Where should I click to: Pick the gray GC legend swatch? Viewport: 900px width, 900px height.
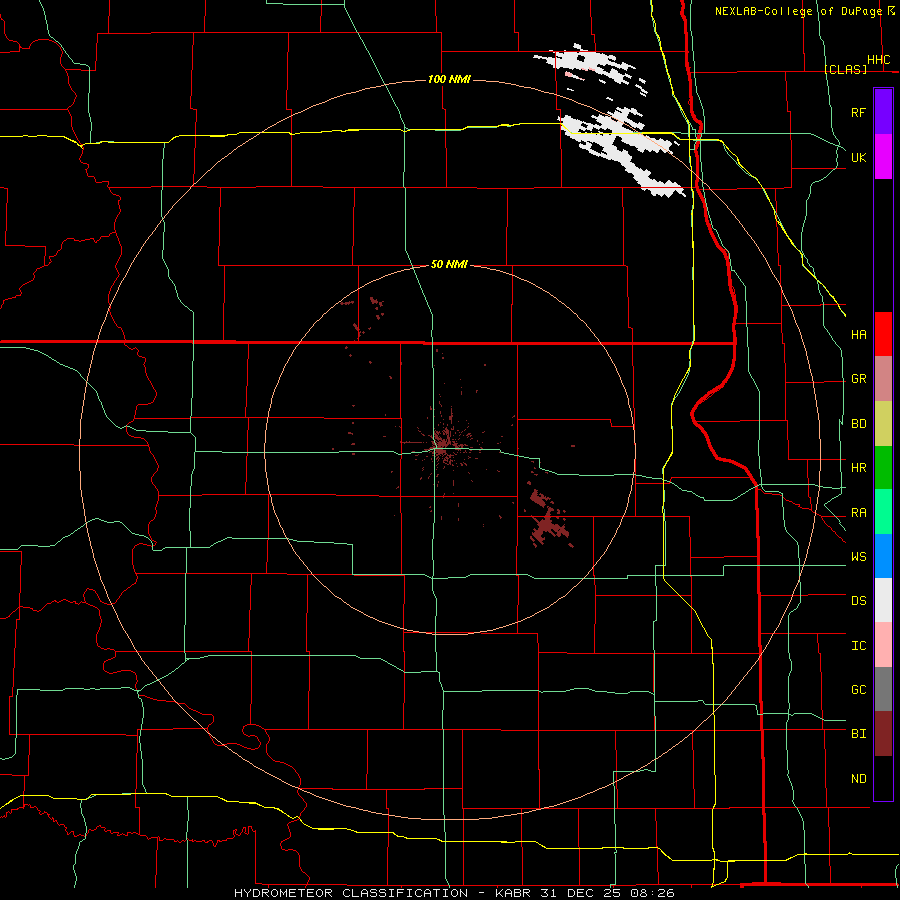(883, 689)
